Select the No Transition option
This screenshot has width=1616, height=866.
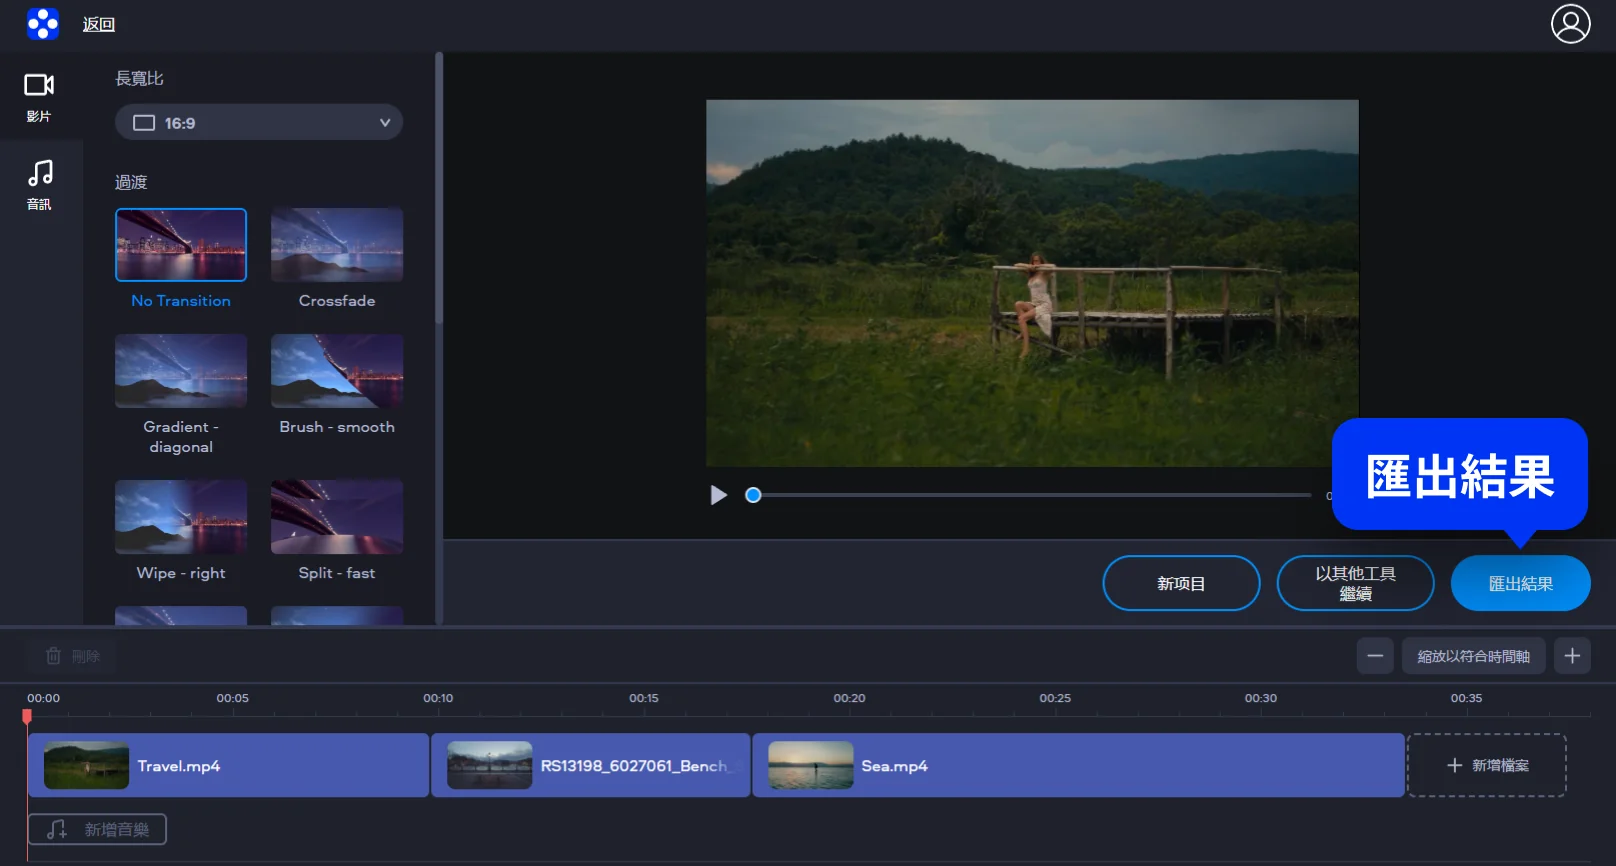tap(181, 245)
